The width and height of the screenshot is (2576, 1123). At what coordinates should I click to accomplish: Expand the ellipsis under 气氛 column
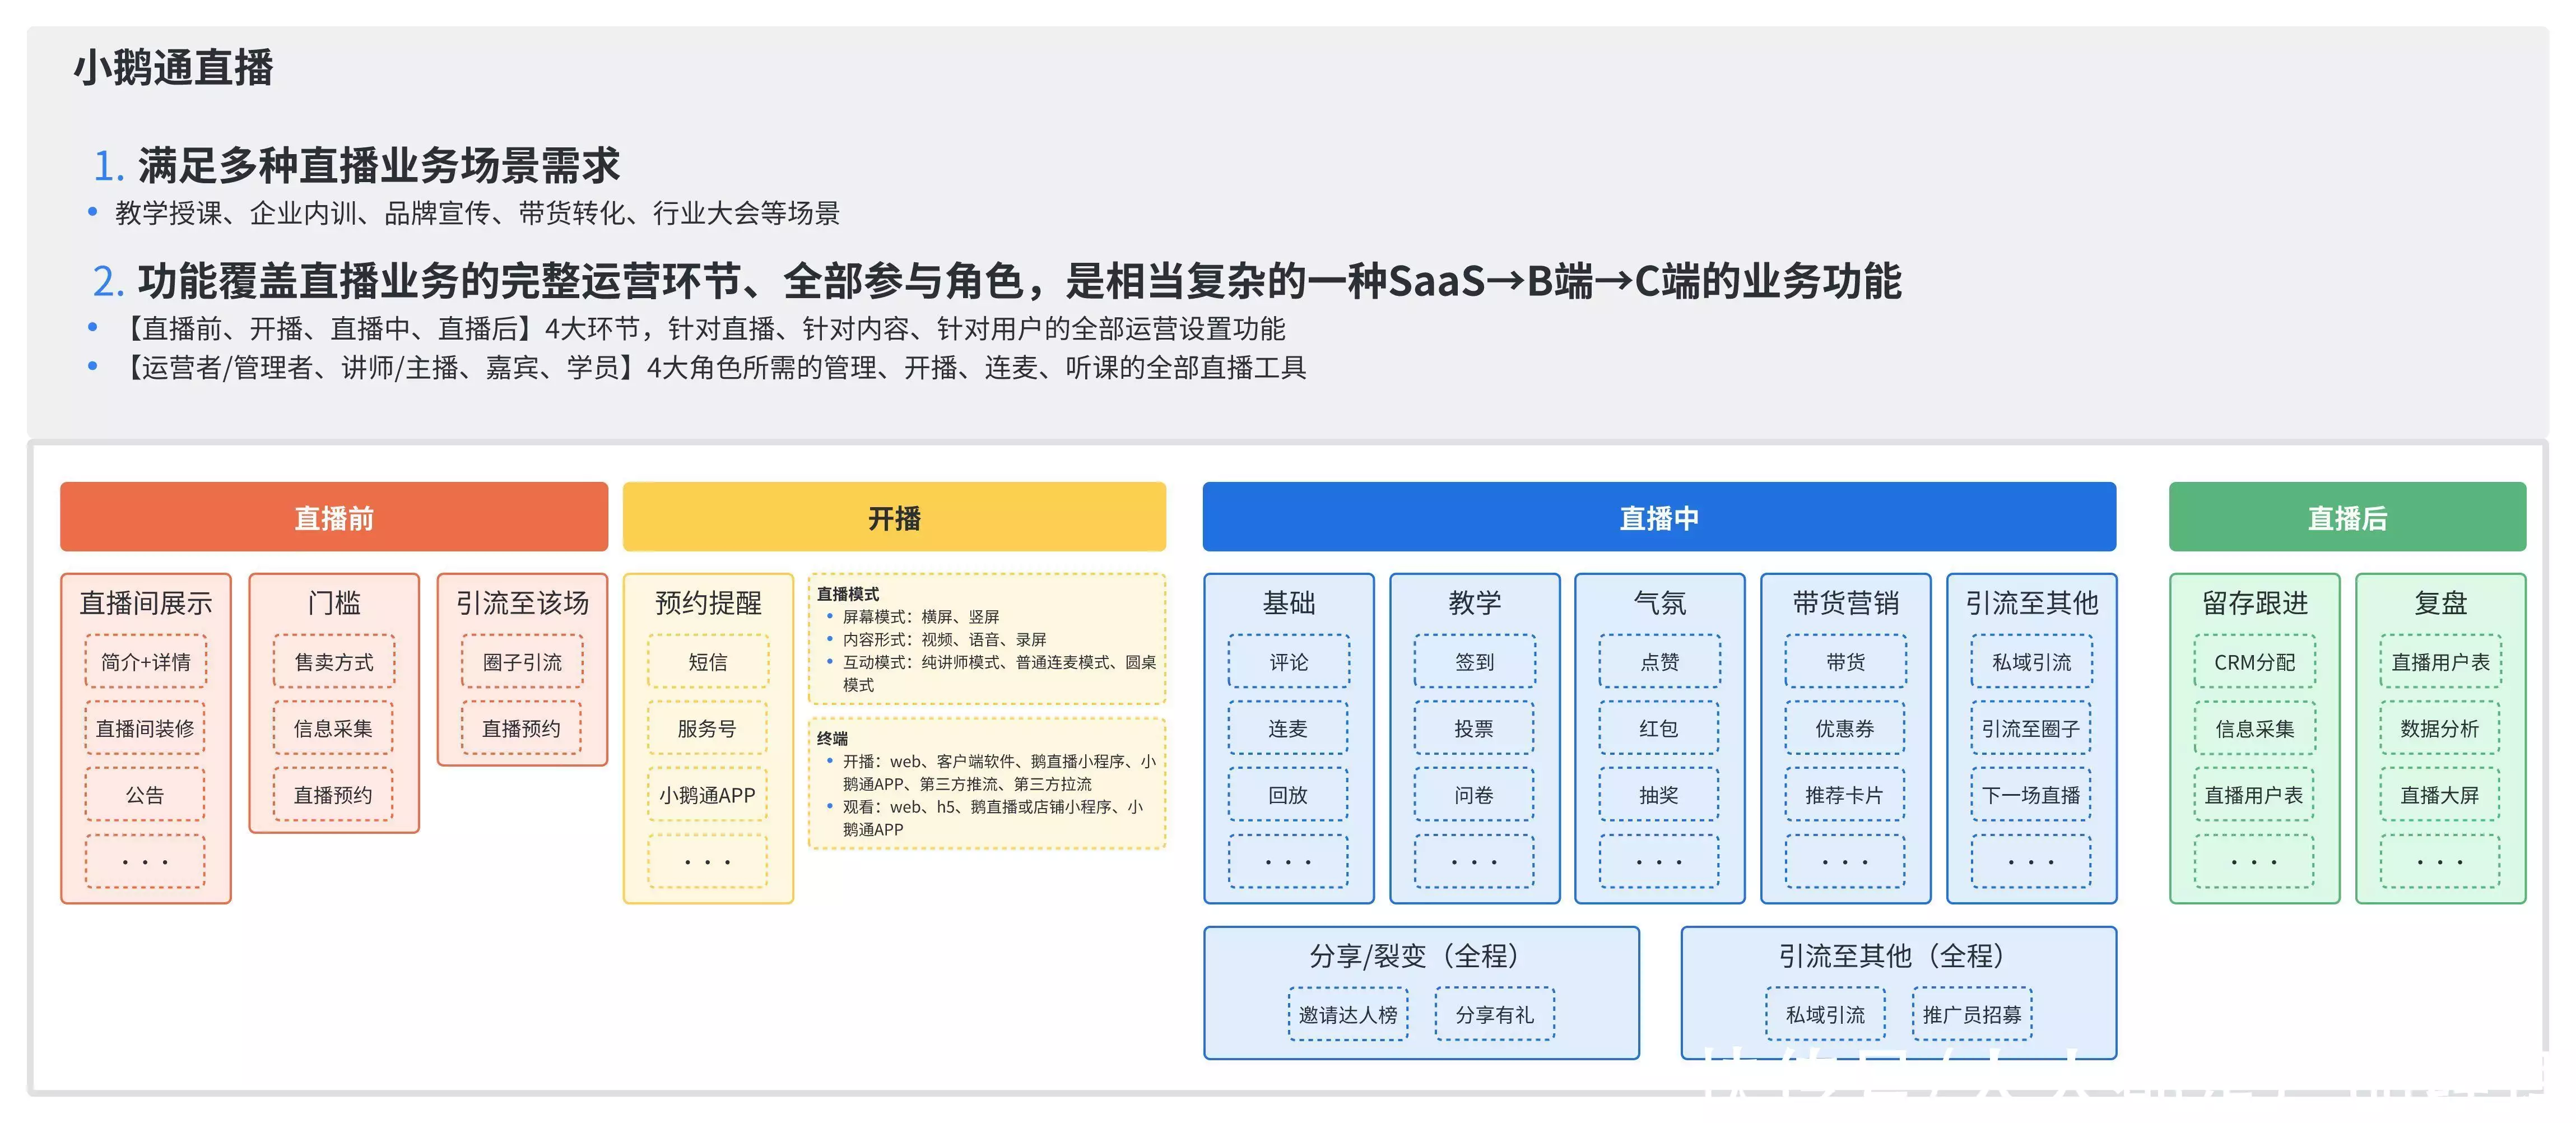coord(1659,860)
